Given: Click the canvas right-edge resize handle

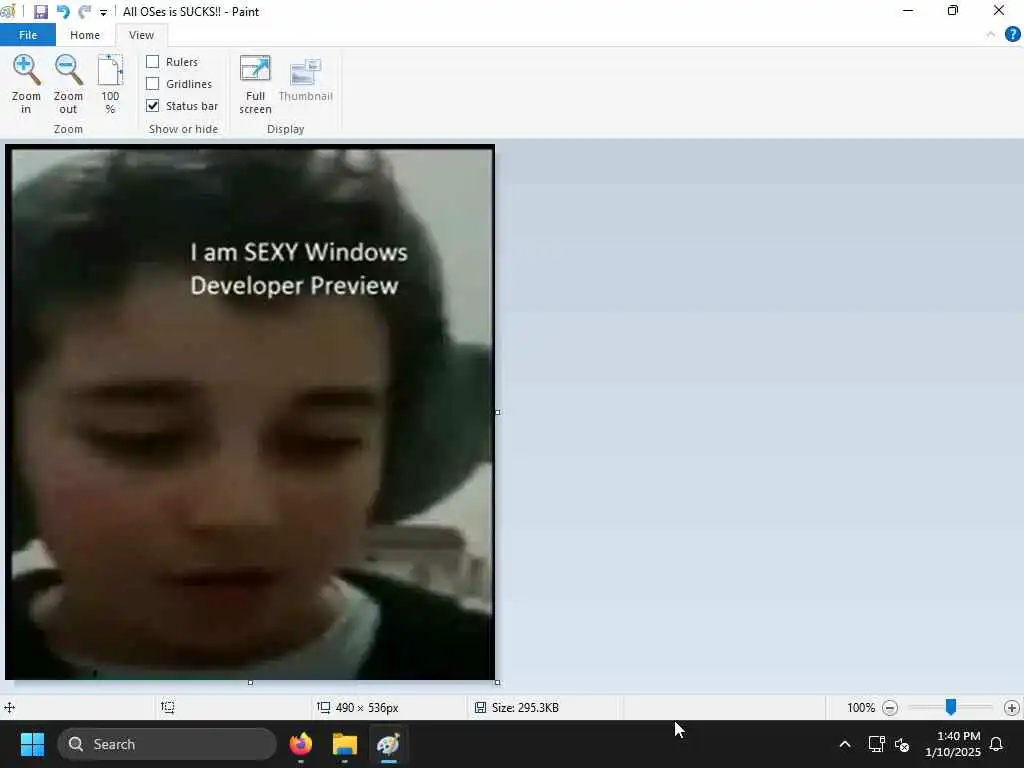Looking at the screenshot, I should pyautogui.click(x=498, y=412).
